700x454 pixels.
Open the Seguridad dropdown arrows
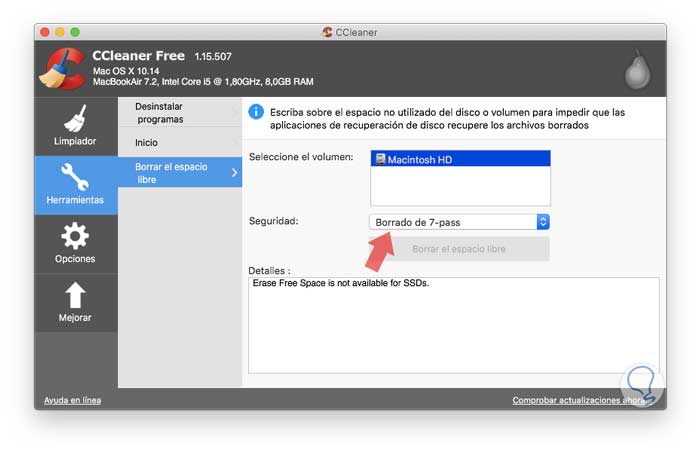(x=543, y=222)
